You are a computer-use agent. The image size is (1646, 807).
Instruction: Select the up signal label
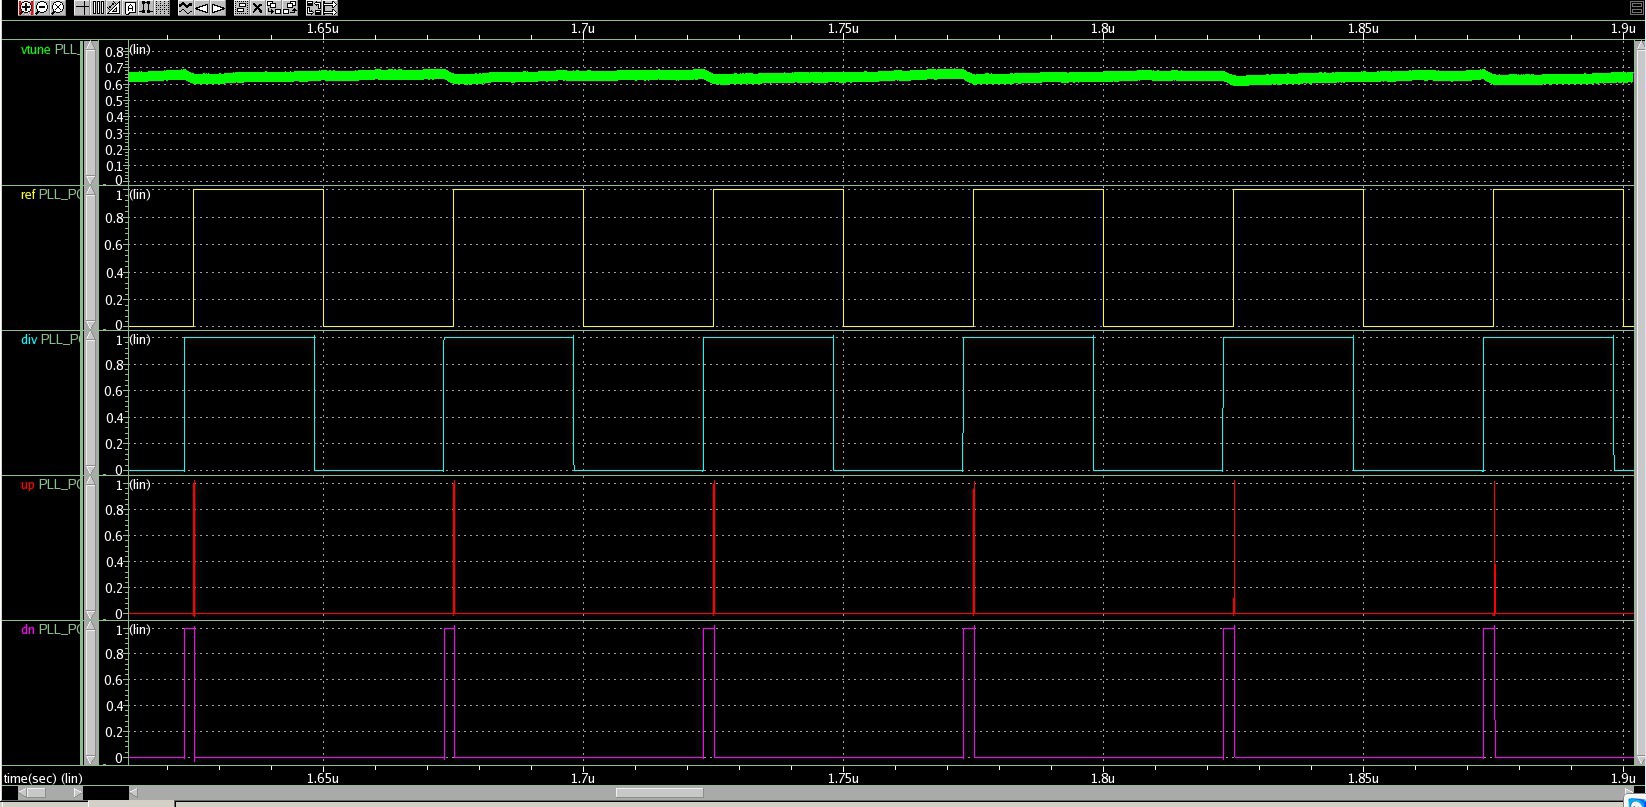28,485
